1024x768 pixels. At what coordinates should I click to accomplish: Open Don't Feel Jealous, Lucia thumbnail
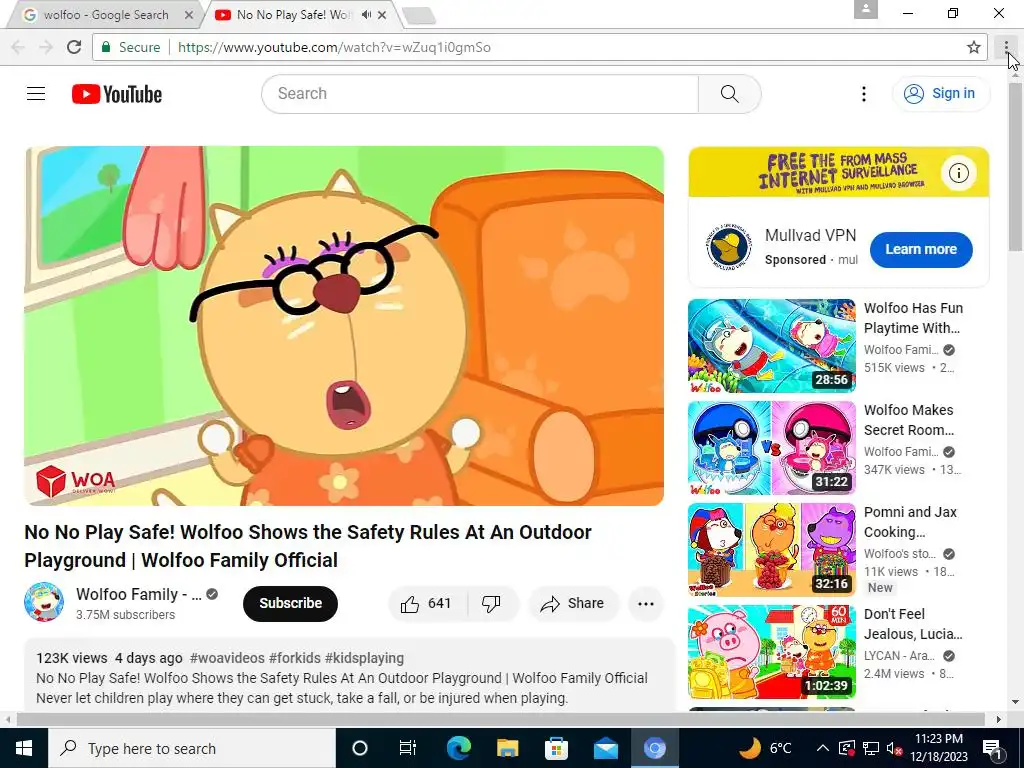click(x=771, y=652)
